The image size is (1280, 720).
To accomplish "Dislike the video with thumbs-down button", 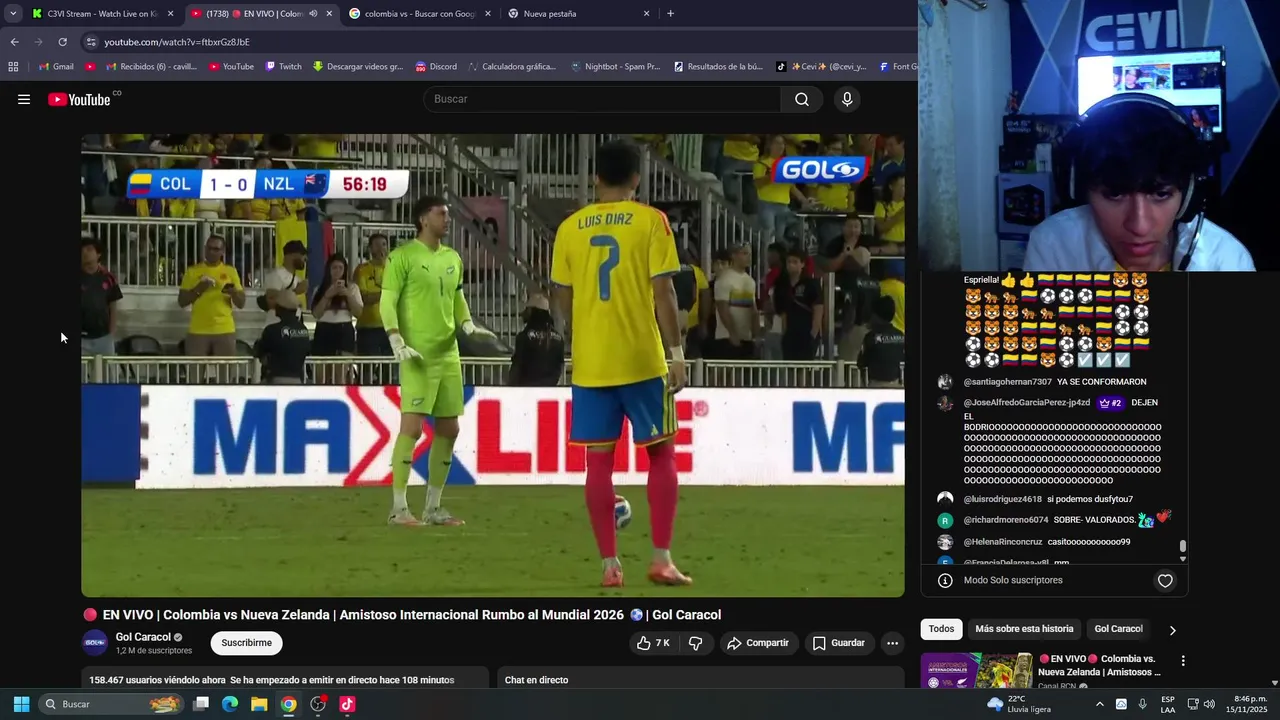I will tap(696, 643).
